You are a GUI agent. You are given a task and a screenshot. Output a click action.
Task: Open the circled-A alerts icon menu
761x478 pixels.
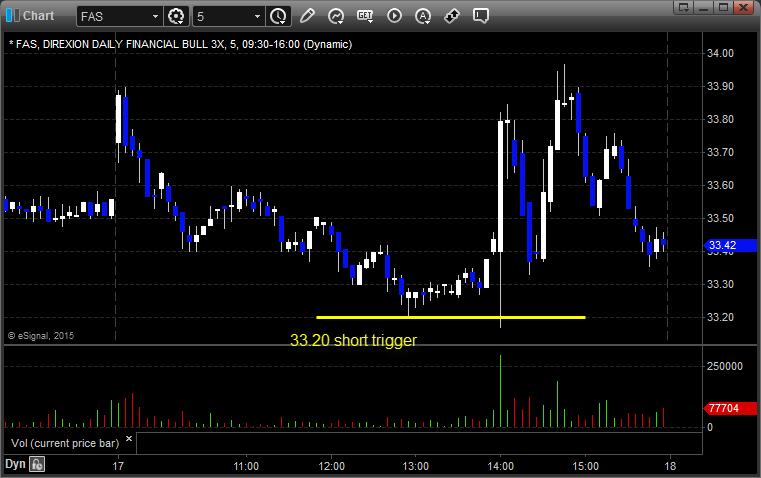[x=423, y=16]
